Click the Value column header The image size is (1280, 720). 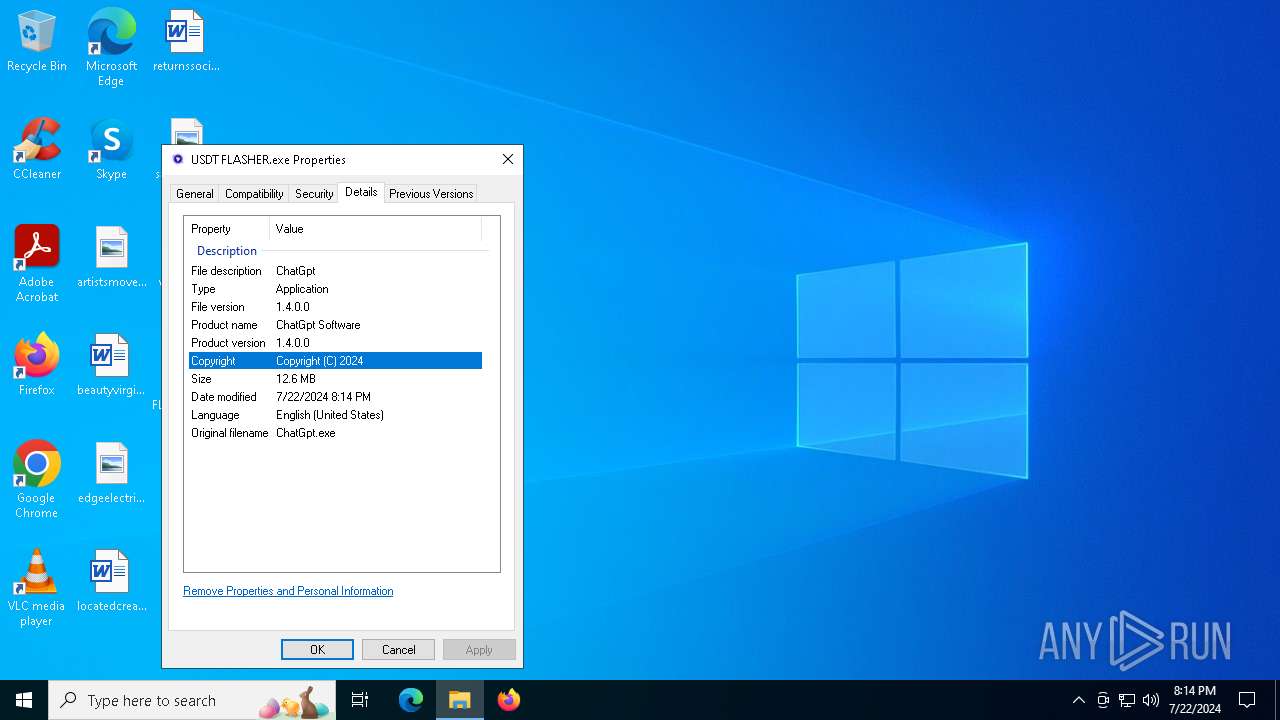pyautogui.click(x=376, y=229)
